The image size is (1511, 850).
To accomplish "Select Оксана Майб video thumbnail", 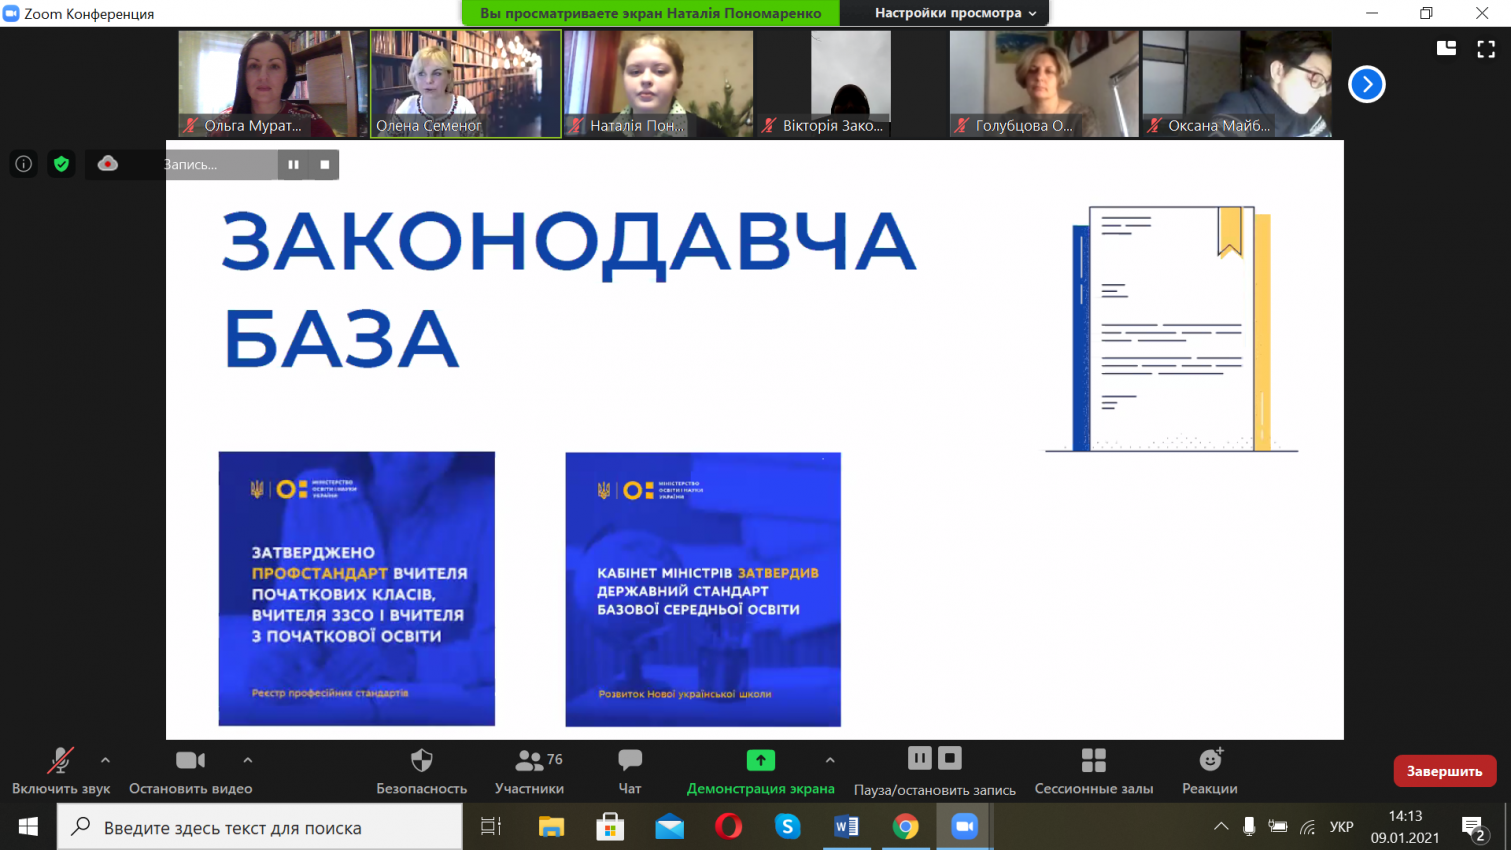I will [x=1237, y=84].
